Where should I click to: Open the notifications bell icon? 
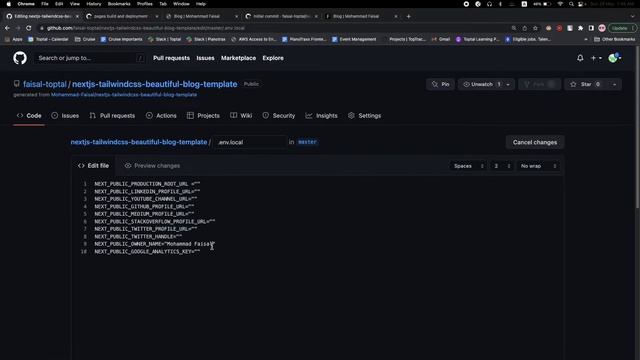580,58
